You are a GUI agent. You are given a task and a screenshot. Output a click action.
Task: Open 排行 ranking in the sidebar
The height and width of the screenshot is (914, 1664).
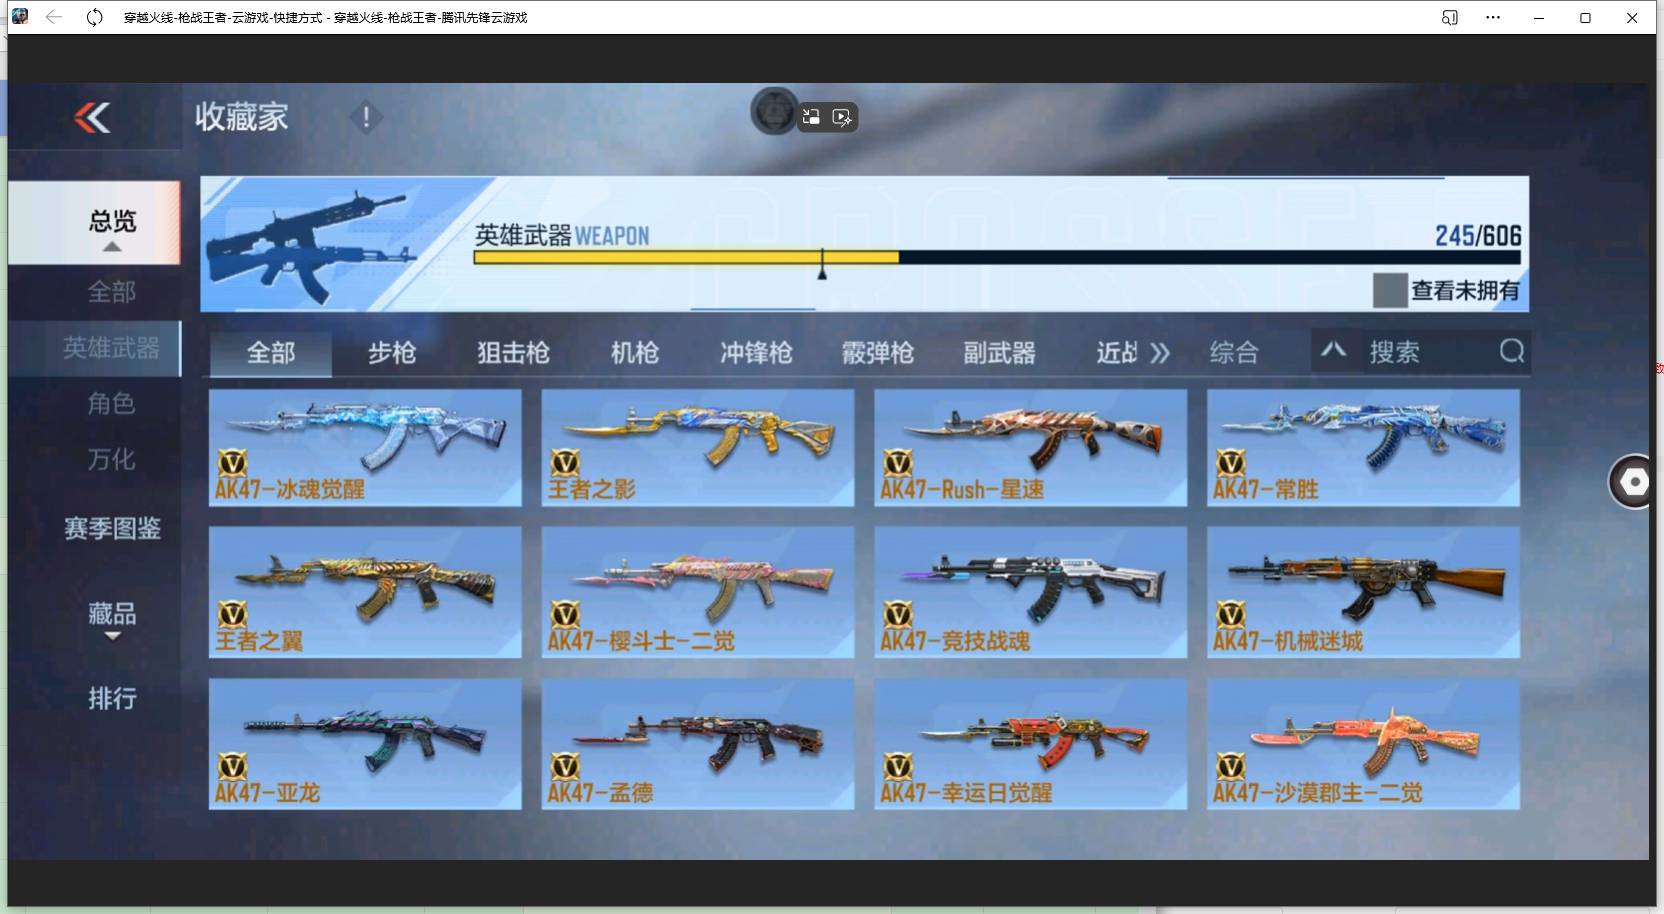112,698
